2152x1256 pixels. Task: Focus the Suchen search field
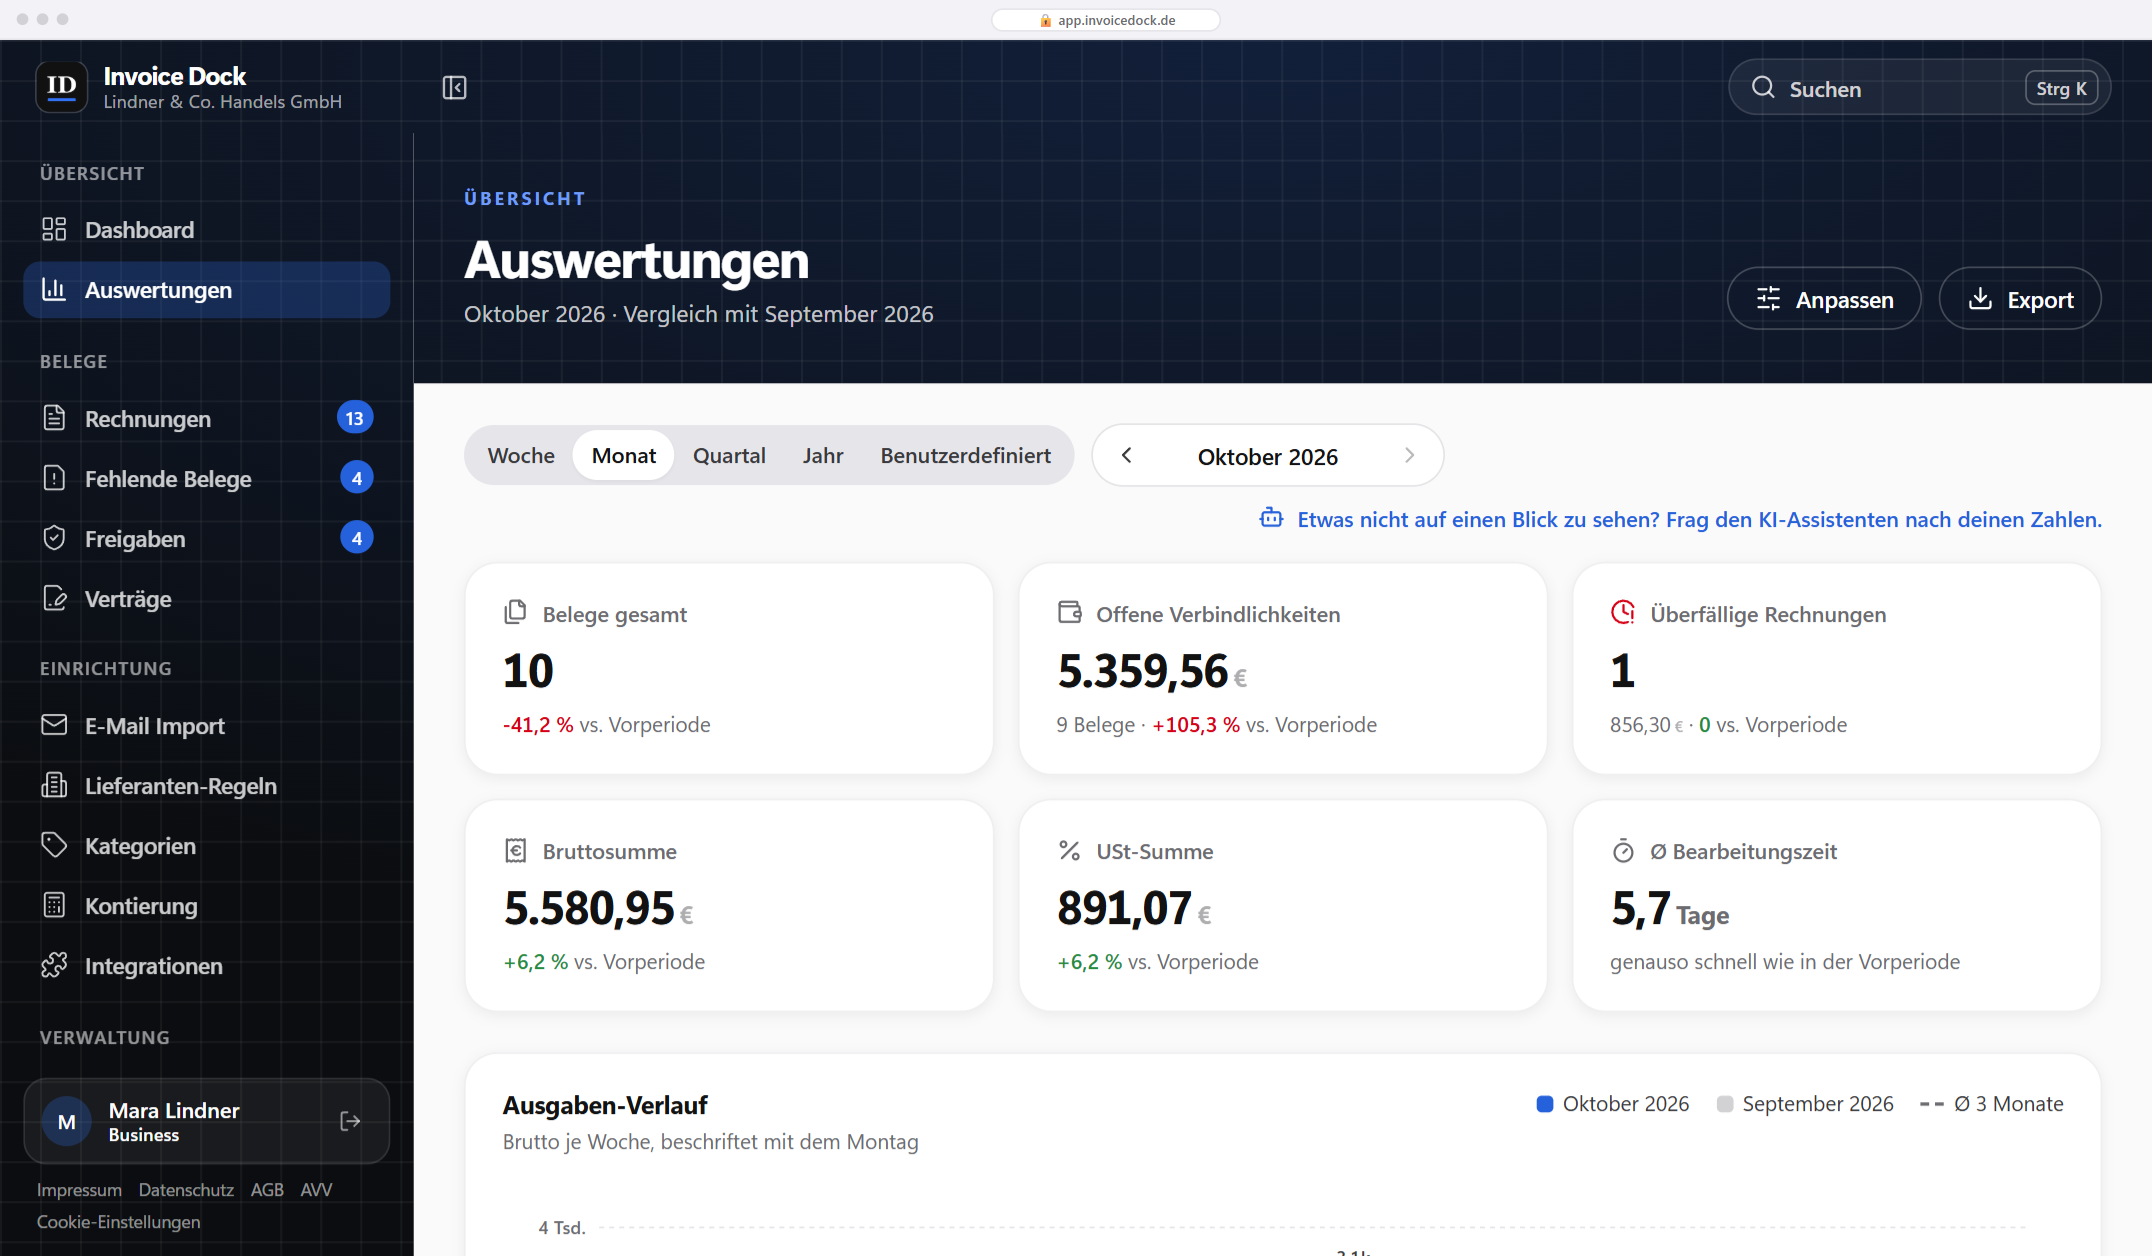1919,88
